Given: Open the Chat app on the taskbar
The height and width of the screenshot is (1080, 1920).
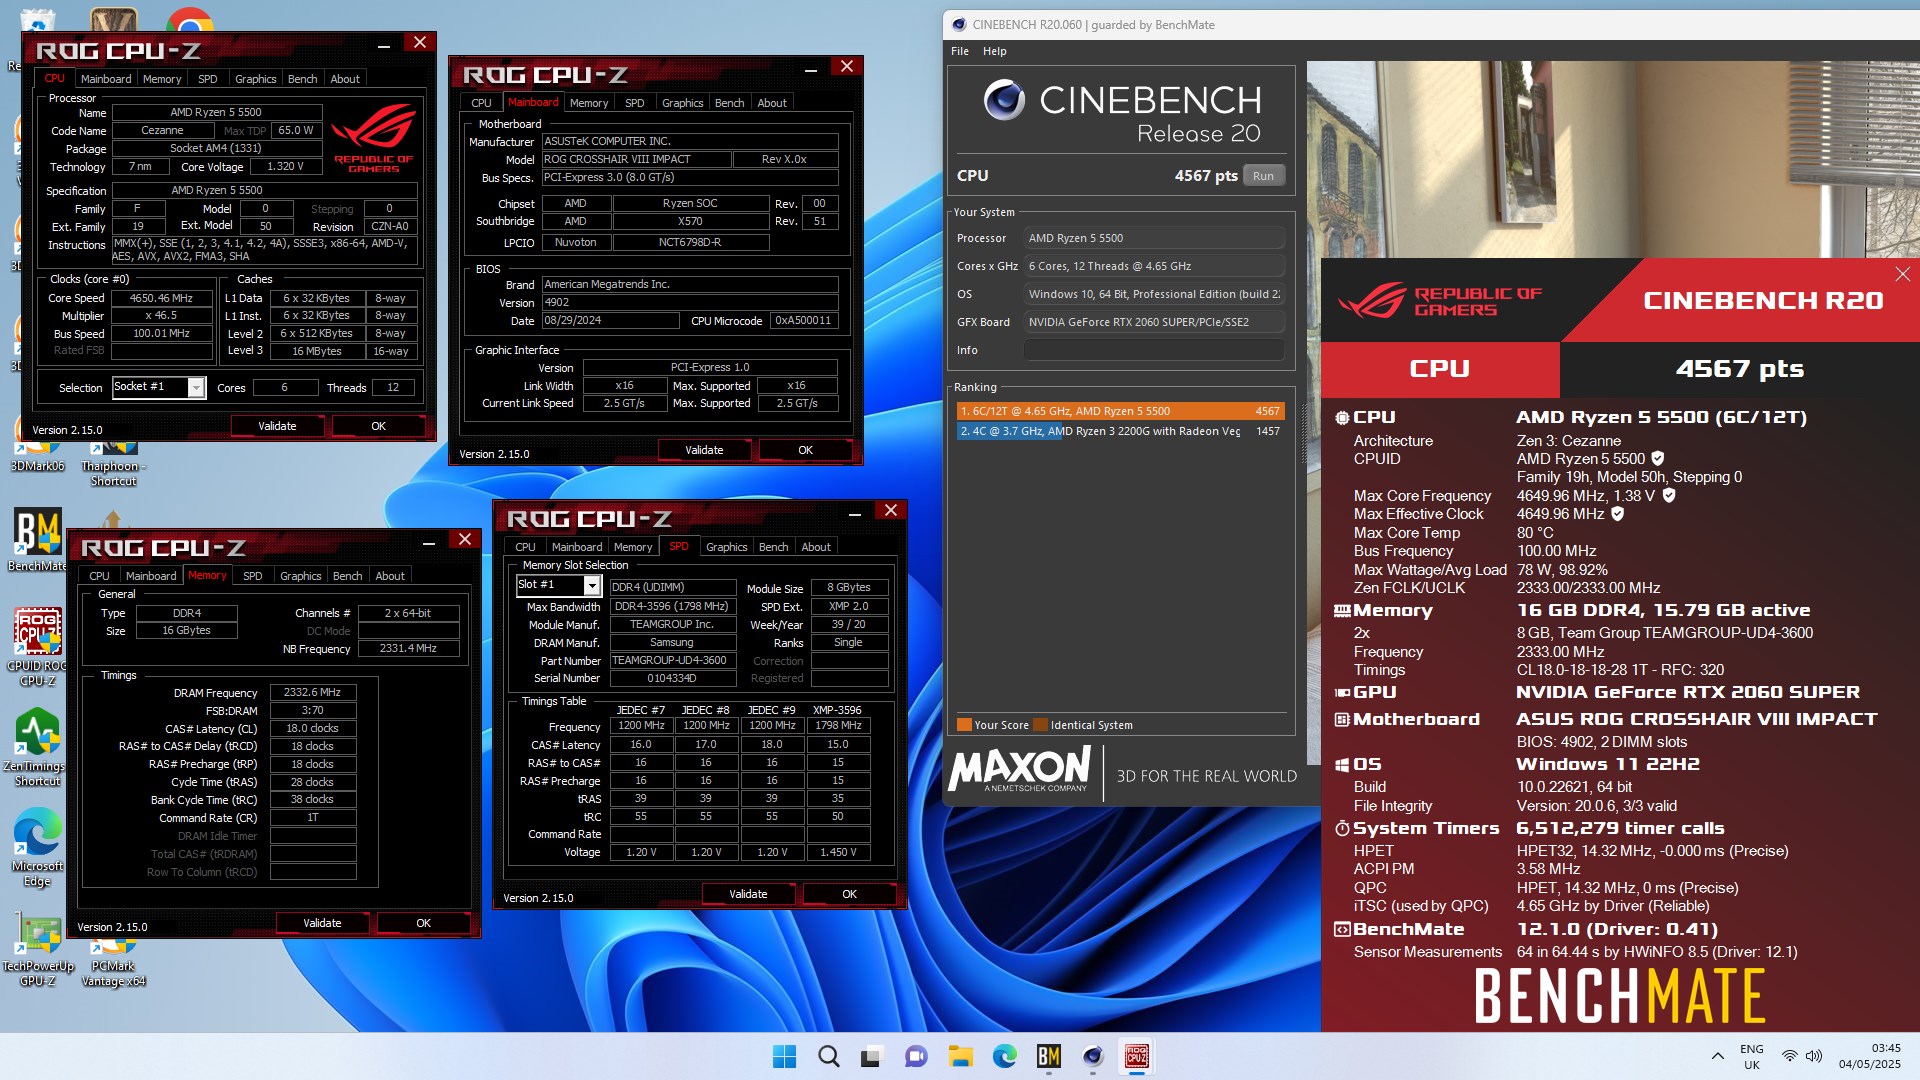Looking at the screenshot, I should (916, 1056).
